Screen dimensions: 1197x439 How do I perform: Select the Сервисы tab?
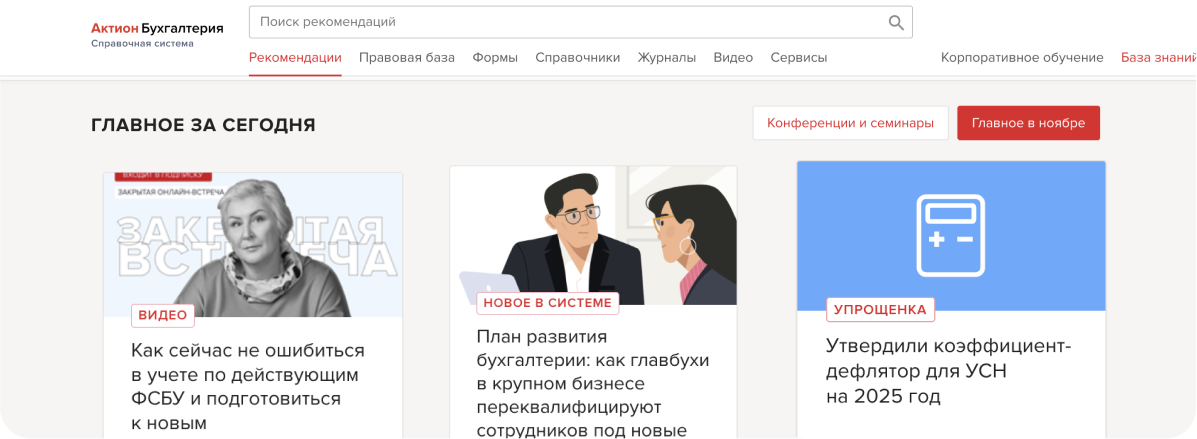coord(799,58)
